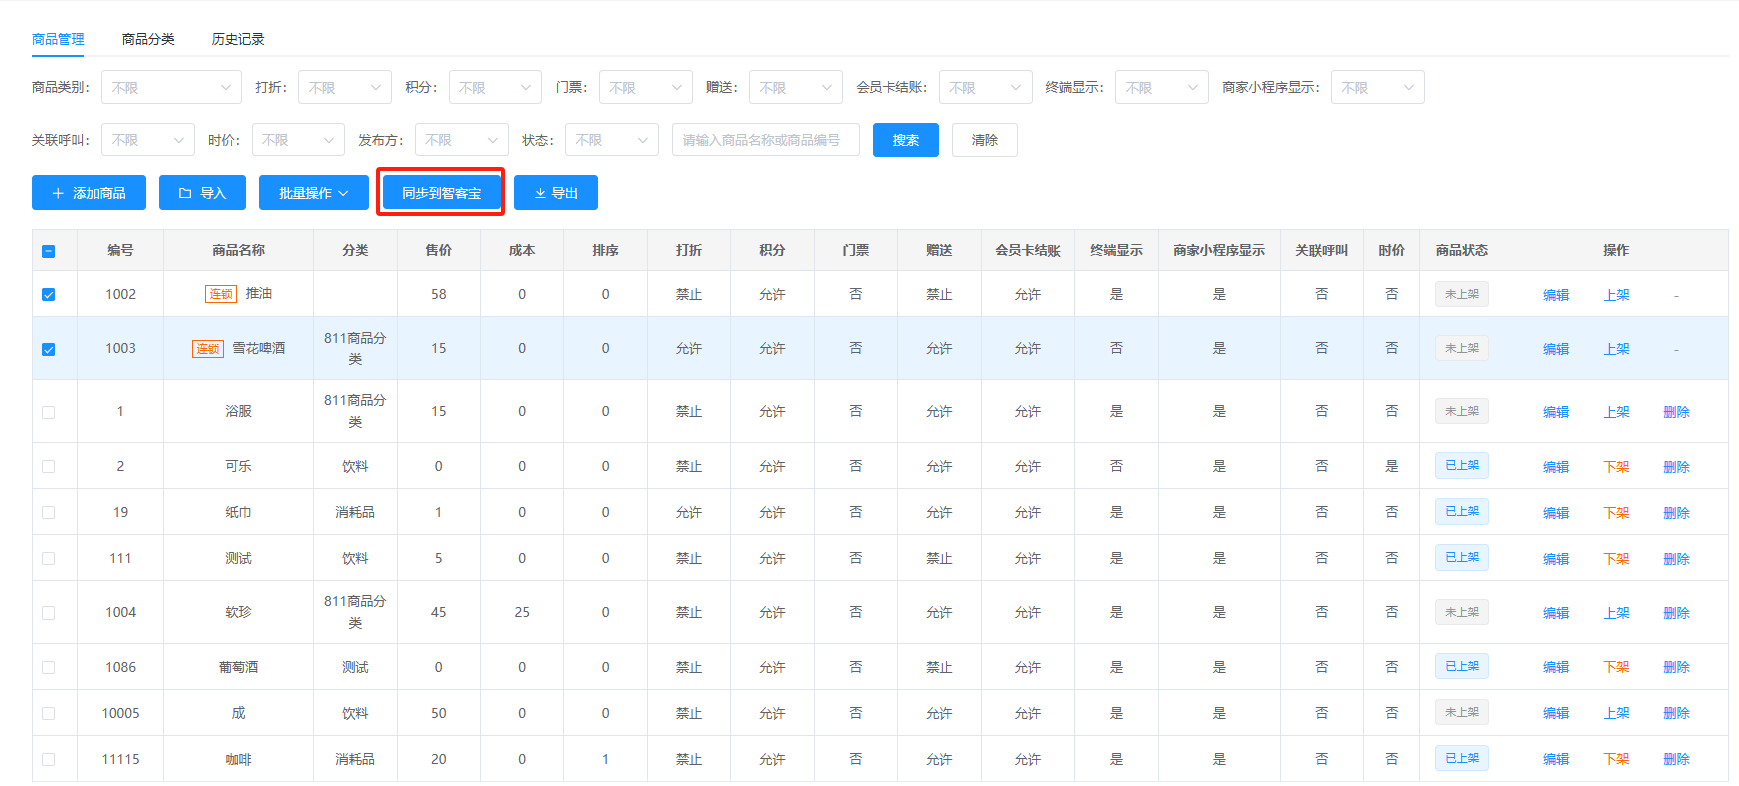
Task: Switch to the 历史记录 tab
Action: [x=238, y=39]
